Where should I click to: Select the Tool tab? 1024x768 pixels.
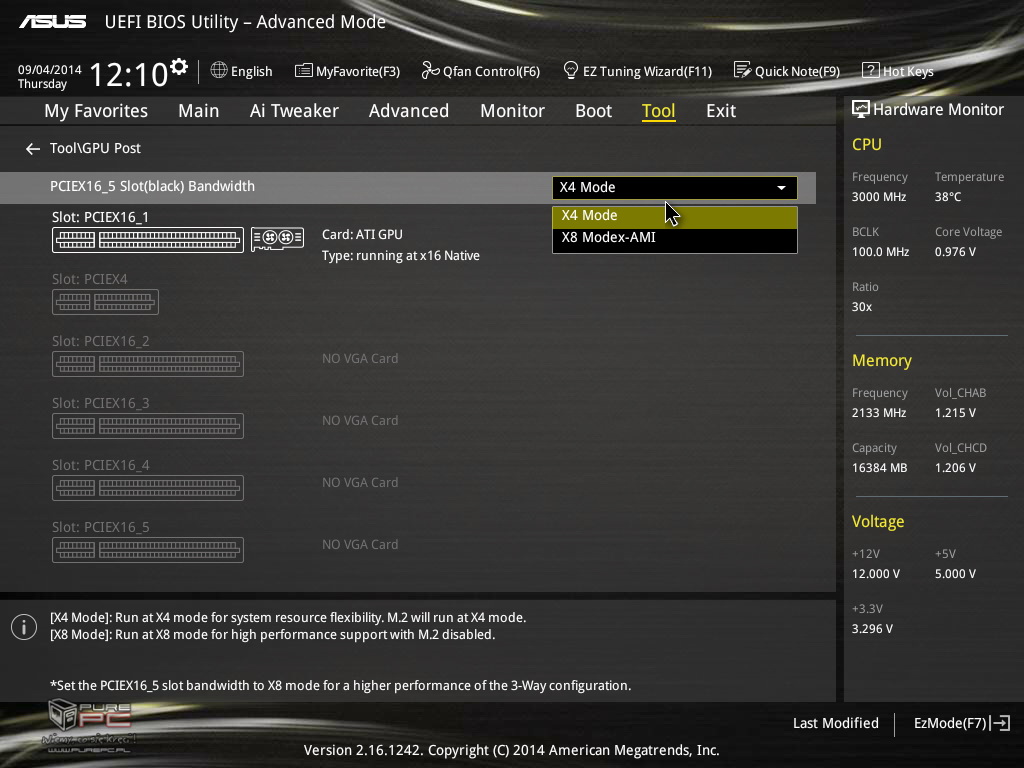click(x=658, y=111)
